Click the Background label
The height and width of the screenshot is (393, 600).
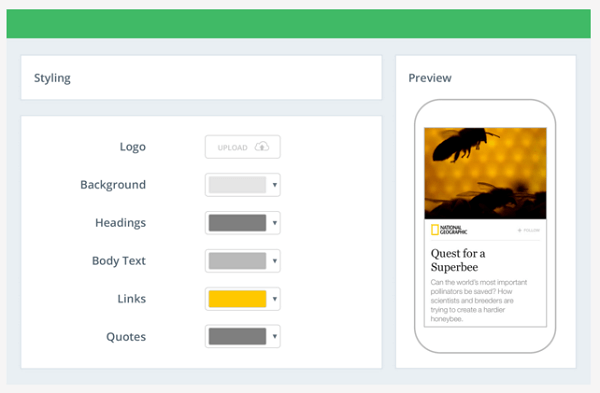point(113,185)
